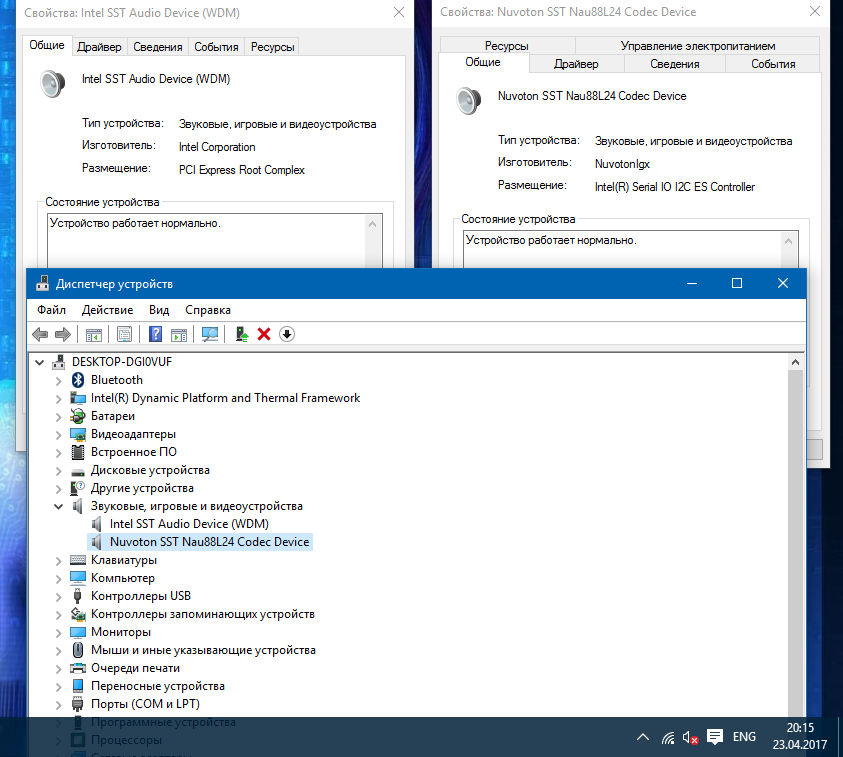843x757 pixels.
Task: Click the Видеоадаптеры display adapter icon
Action: [x=78, y=434]
